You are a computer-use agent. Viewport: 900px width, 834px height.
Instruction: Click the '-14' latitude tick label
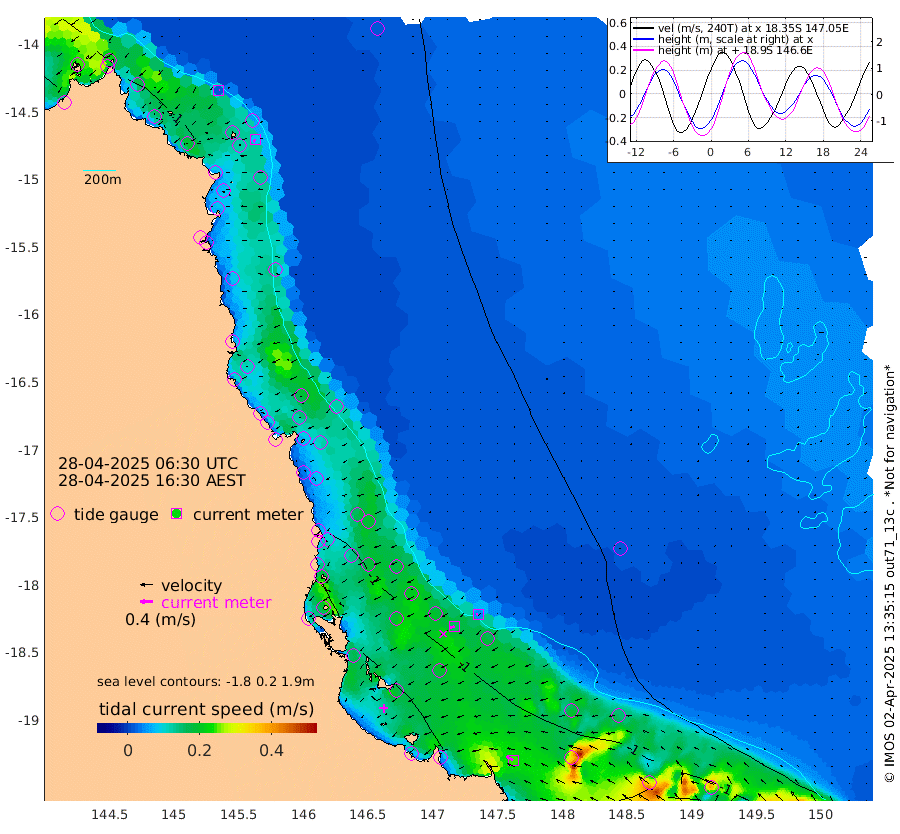point(28,45)
